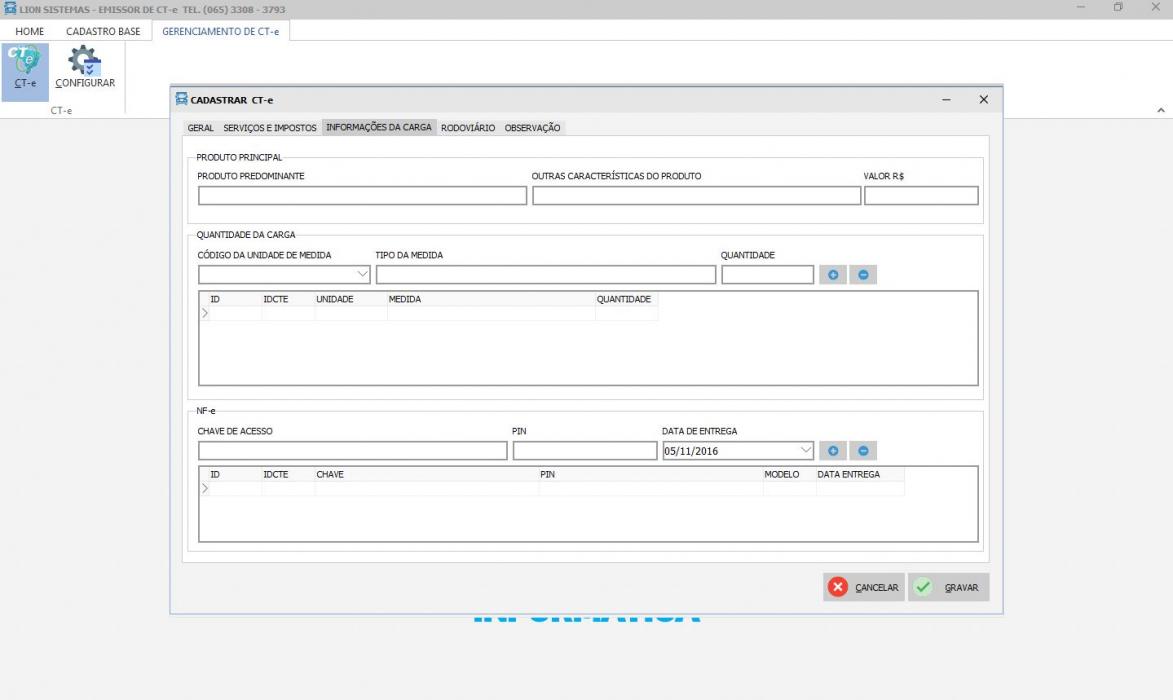Click the green checkmark Gravar icon
1173x700 pixels.
pyautogui.click(x=924, y=587)
